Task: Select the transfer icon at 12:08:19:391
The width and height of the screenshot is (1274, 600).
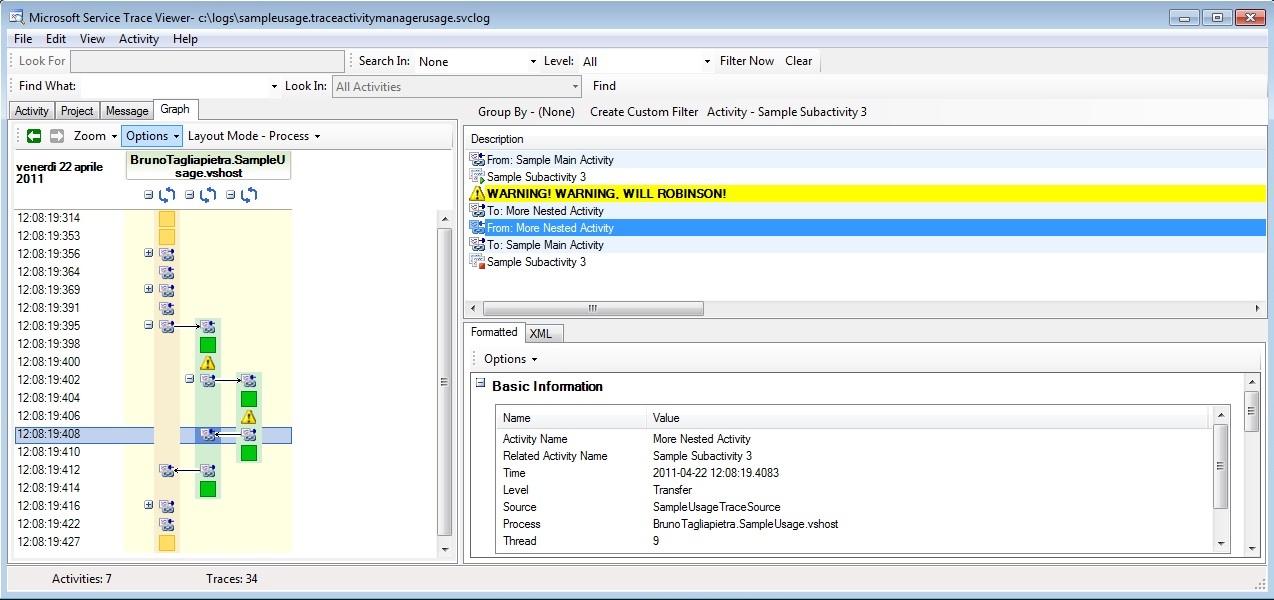Action: tap(167, 308)
